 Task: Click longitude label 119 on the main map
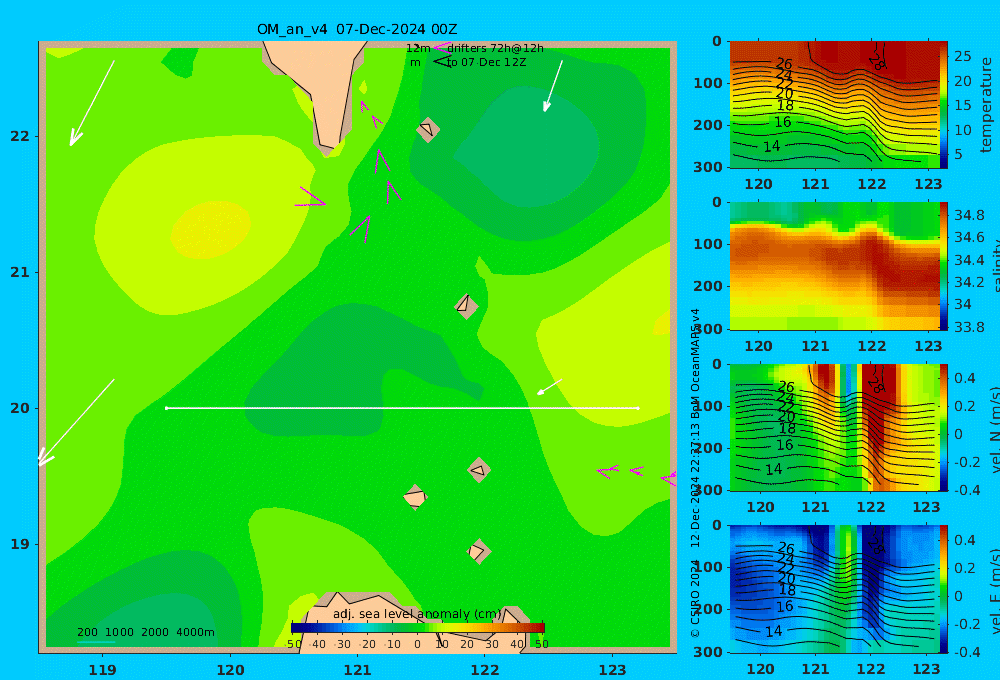[103, 670]
